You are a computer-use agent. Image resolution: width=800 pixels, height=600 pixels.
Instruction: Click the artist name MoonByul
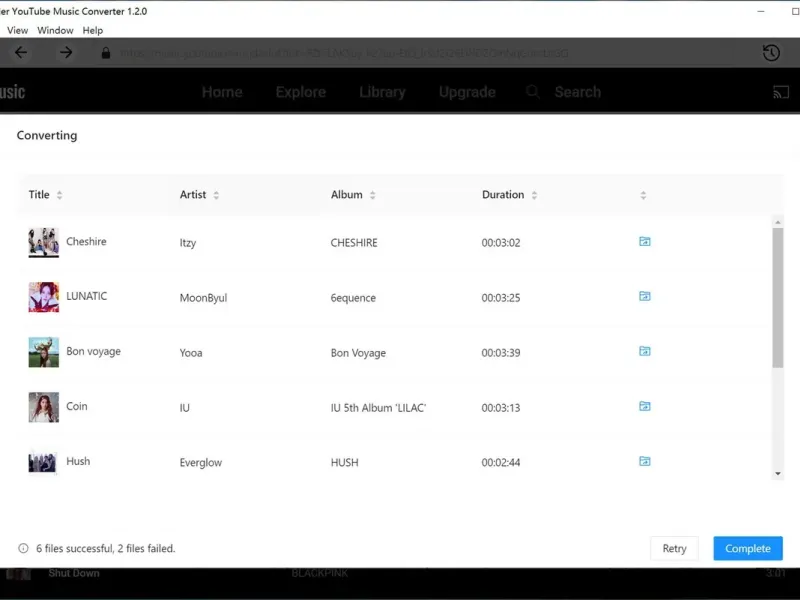pyautogui.click(x=203, y=298)
